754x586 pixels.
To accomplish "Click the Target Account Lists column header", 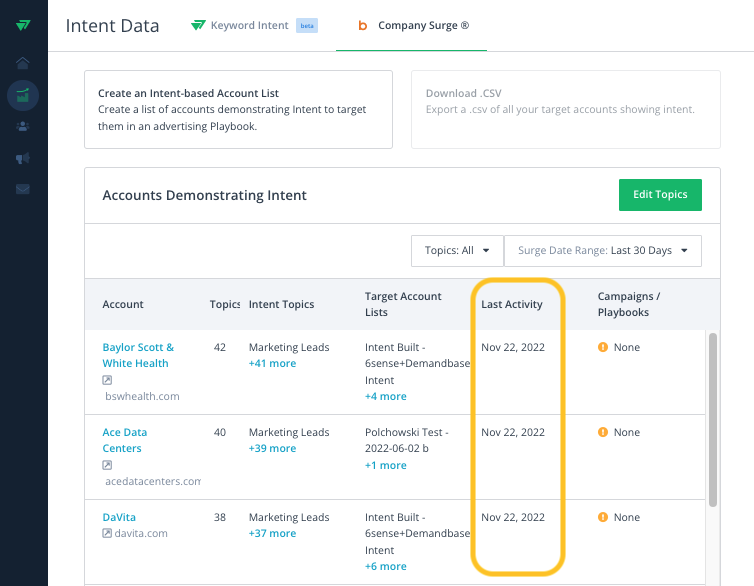I will [x=403, y=304].
